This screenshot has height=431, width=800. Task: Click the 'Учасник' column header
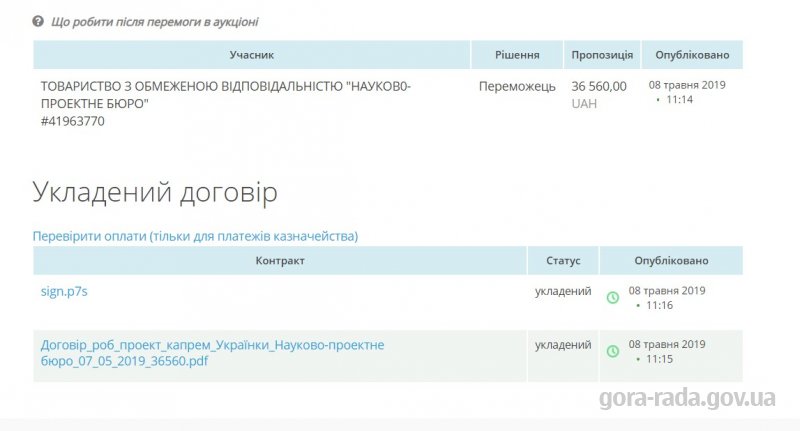(252, 55)
